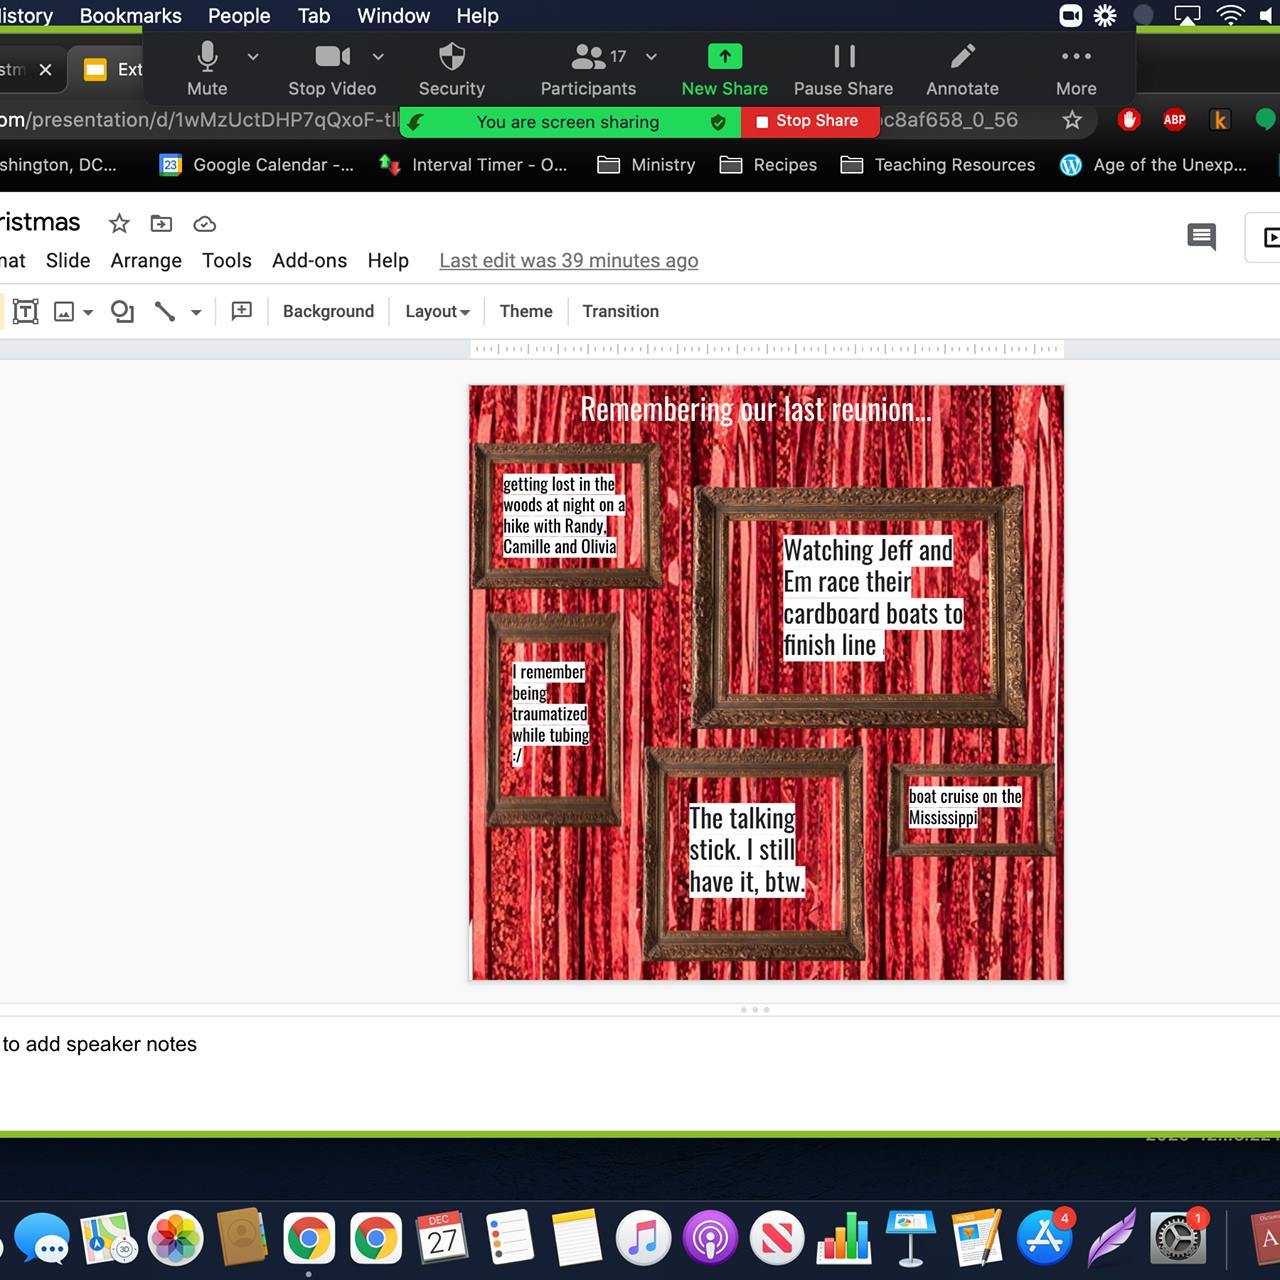Star the presentation title
The height and width of the screenshot is (1280, 1280).
119,223
